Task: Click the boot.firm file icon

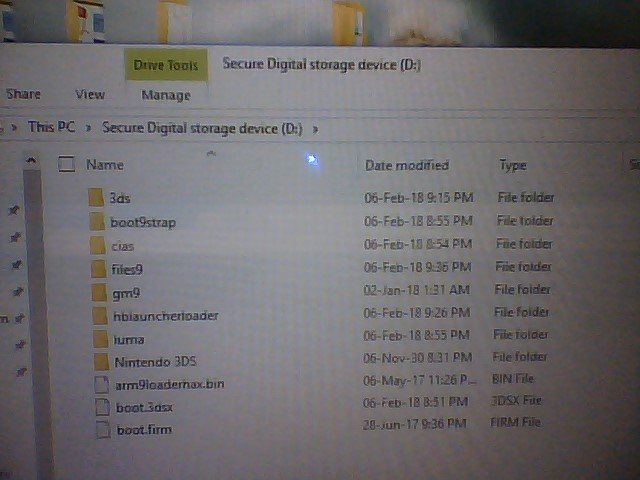Action: (103, 430)
